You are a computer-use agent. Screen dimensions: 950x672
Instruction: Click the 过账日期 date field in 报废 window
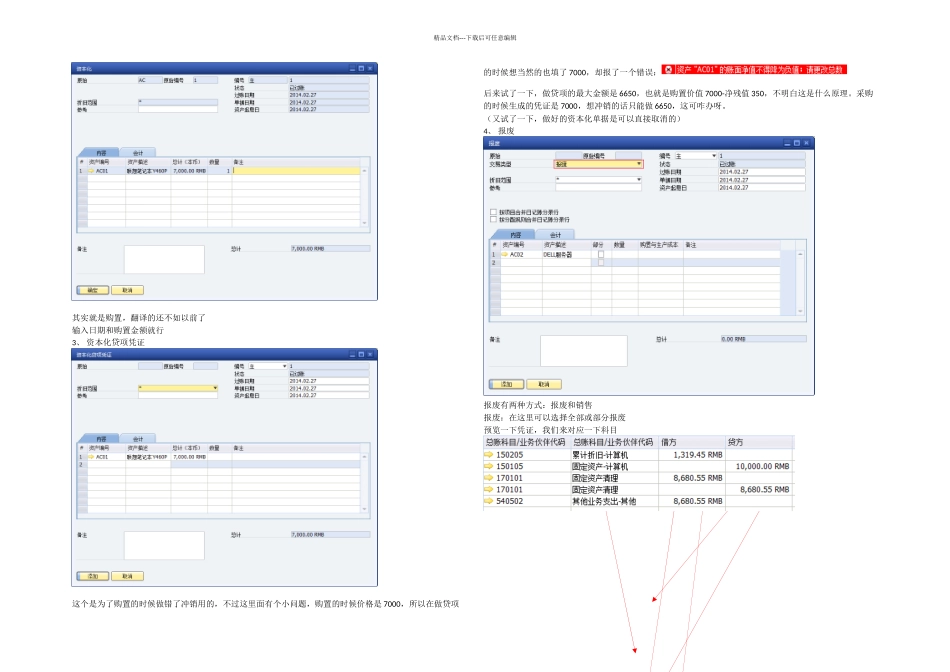pyautogui.click(x=762, y=172)
